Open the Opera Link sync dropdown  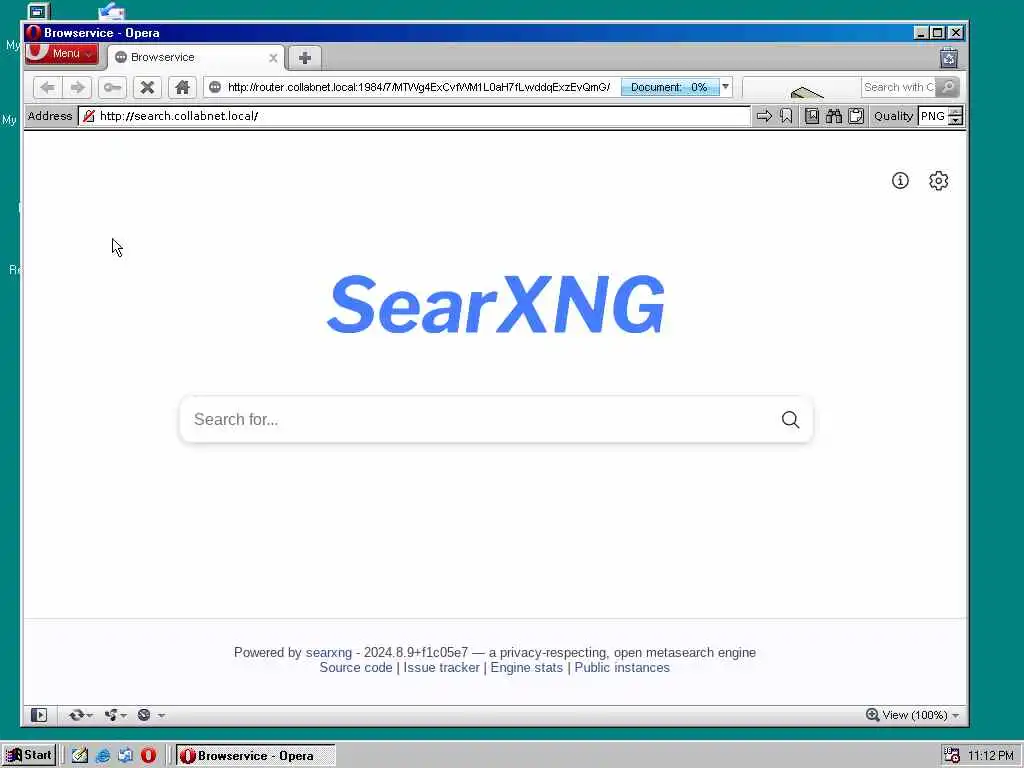click(x=80, y=715)
